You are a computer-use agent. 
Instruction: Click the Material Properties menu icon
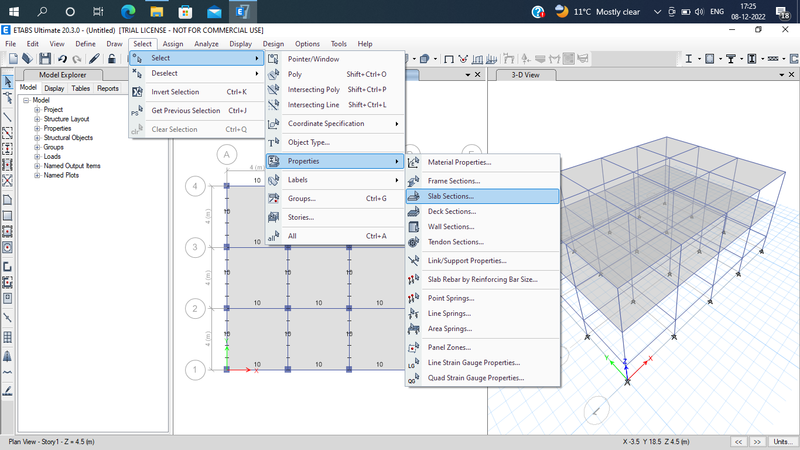click(x=414, y=162)
